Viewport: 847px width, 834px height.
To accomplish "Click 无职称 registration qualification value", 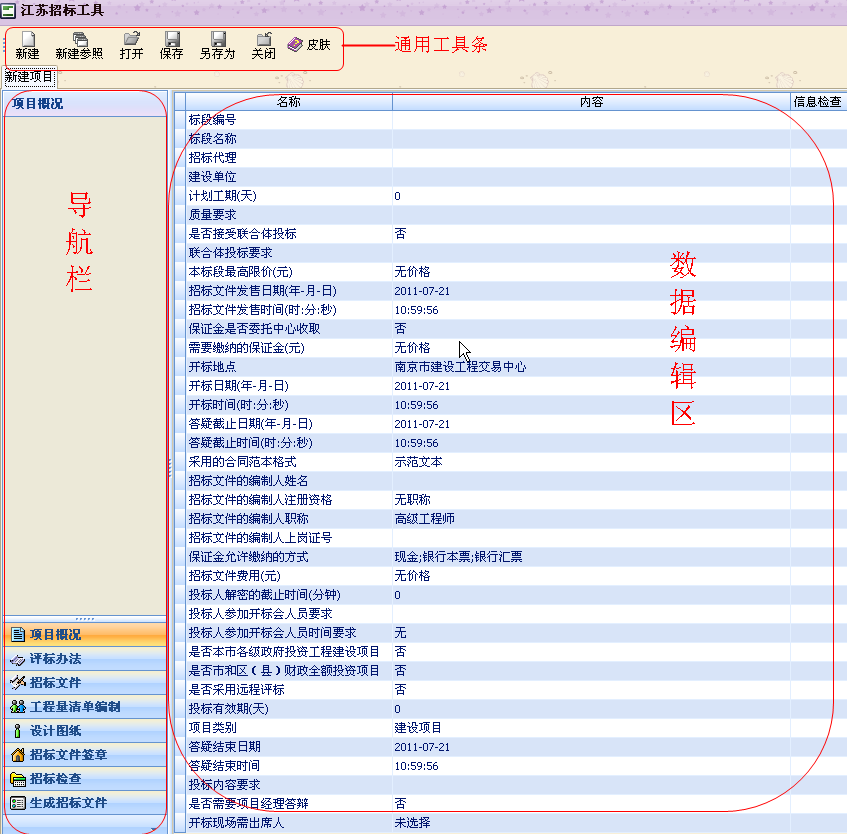I will click(x=591, y=500).
